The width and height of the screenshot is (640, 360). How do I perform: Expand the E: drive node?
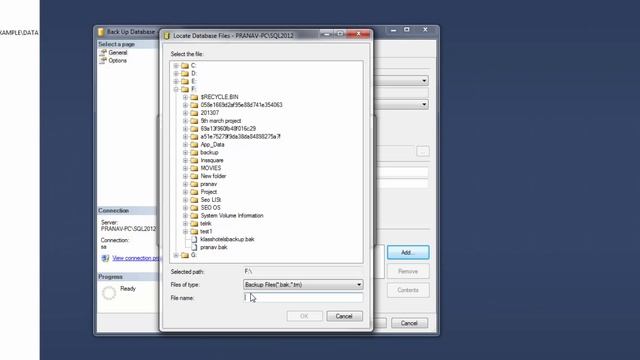click(x=176, y=81)
